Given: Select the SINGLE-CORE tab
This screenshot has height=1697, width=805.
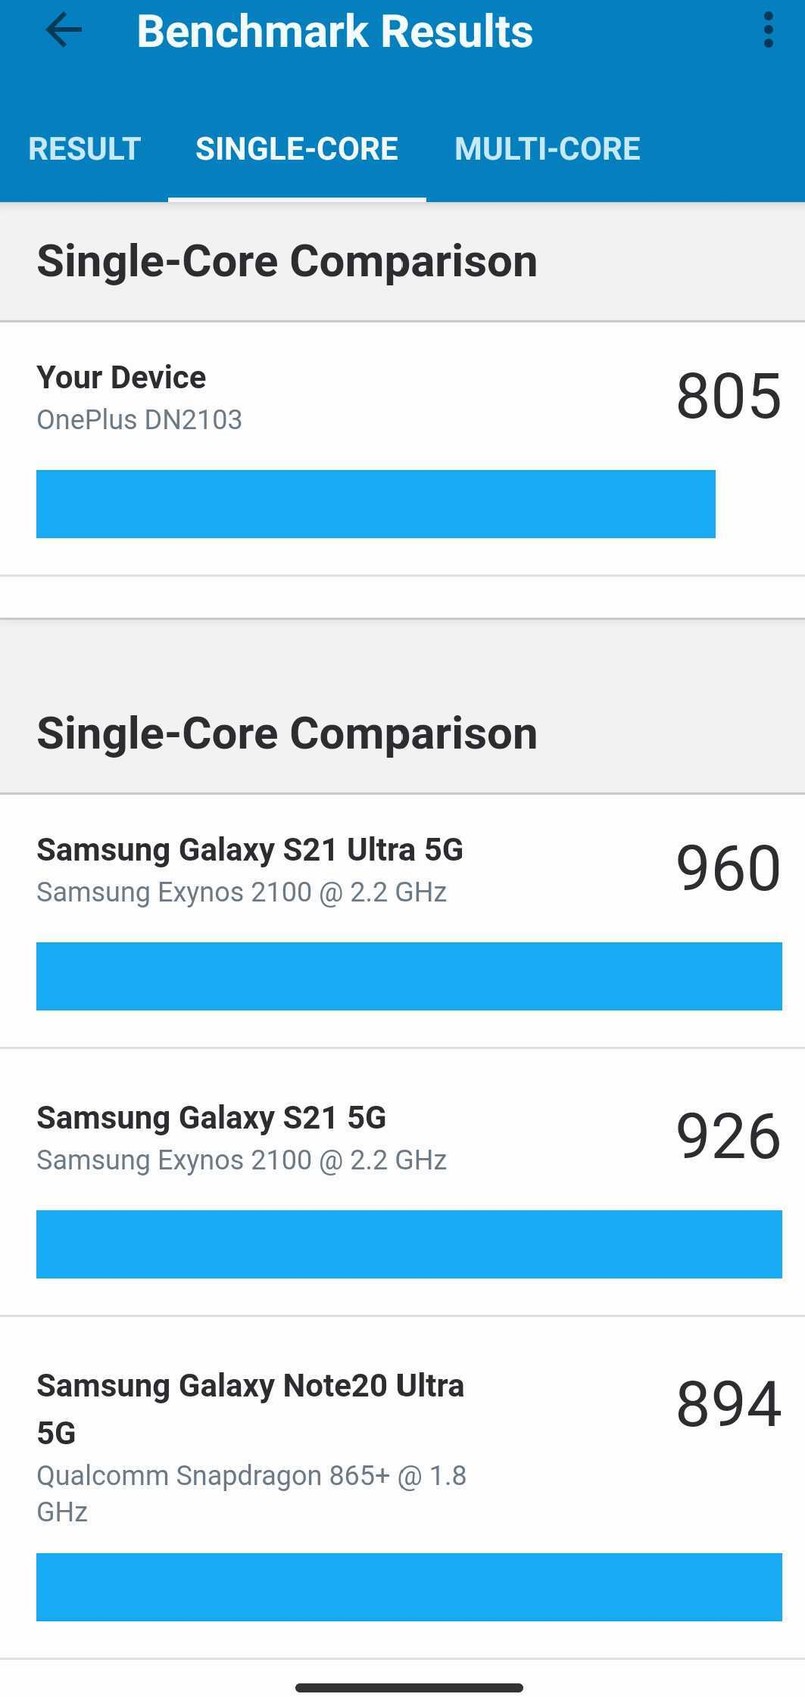Looking at the screenshot, I should pos(296,148).
